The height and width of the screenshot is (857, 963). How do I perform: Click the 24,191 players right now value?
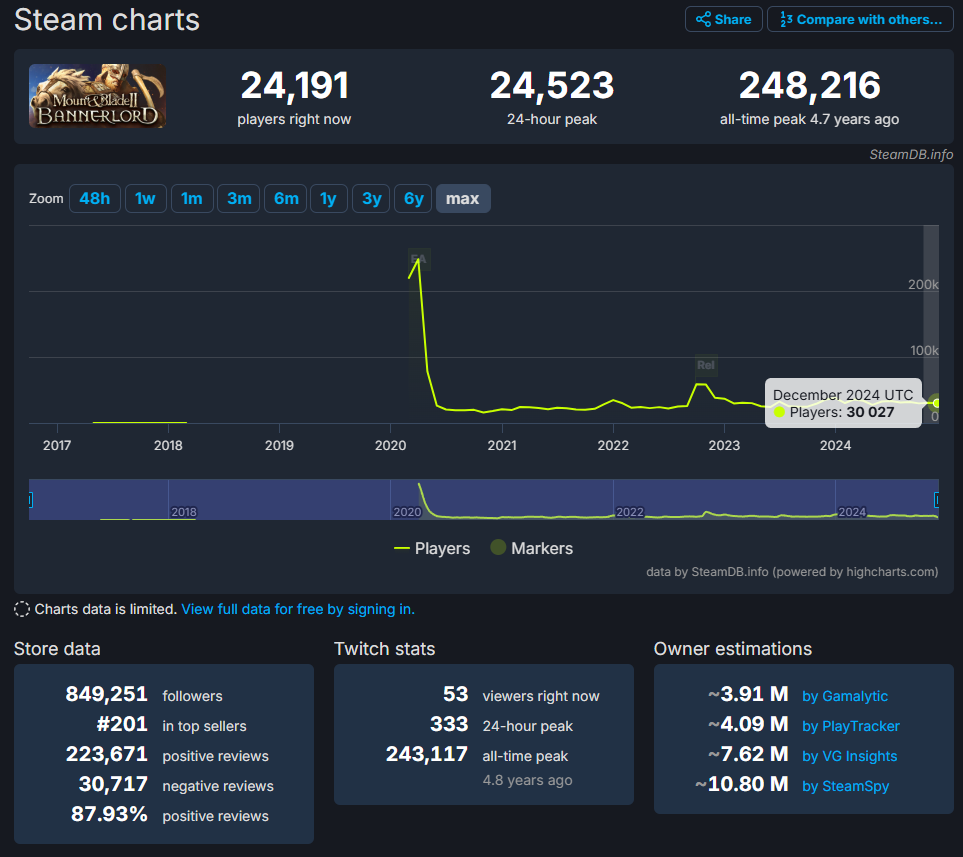294,85
